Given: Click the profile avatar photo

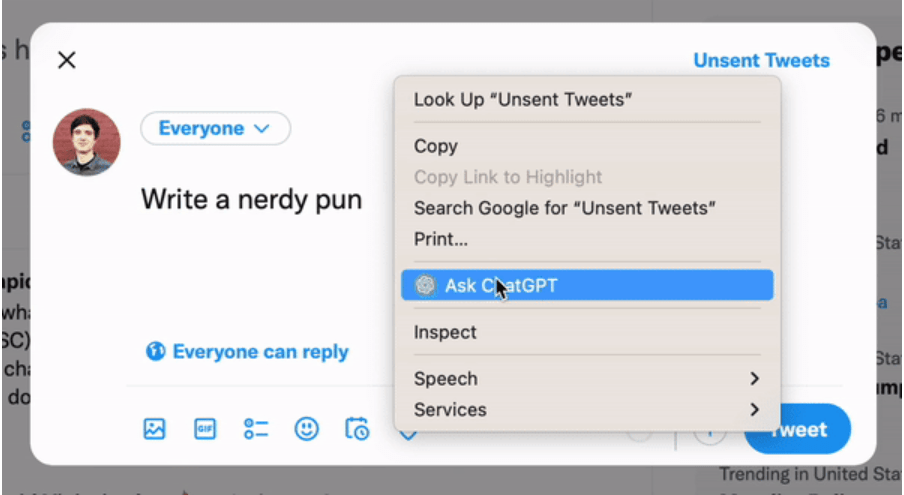Looking at the screenshot, I should point(86,142).
